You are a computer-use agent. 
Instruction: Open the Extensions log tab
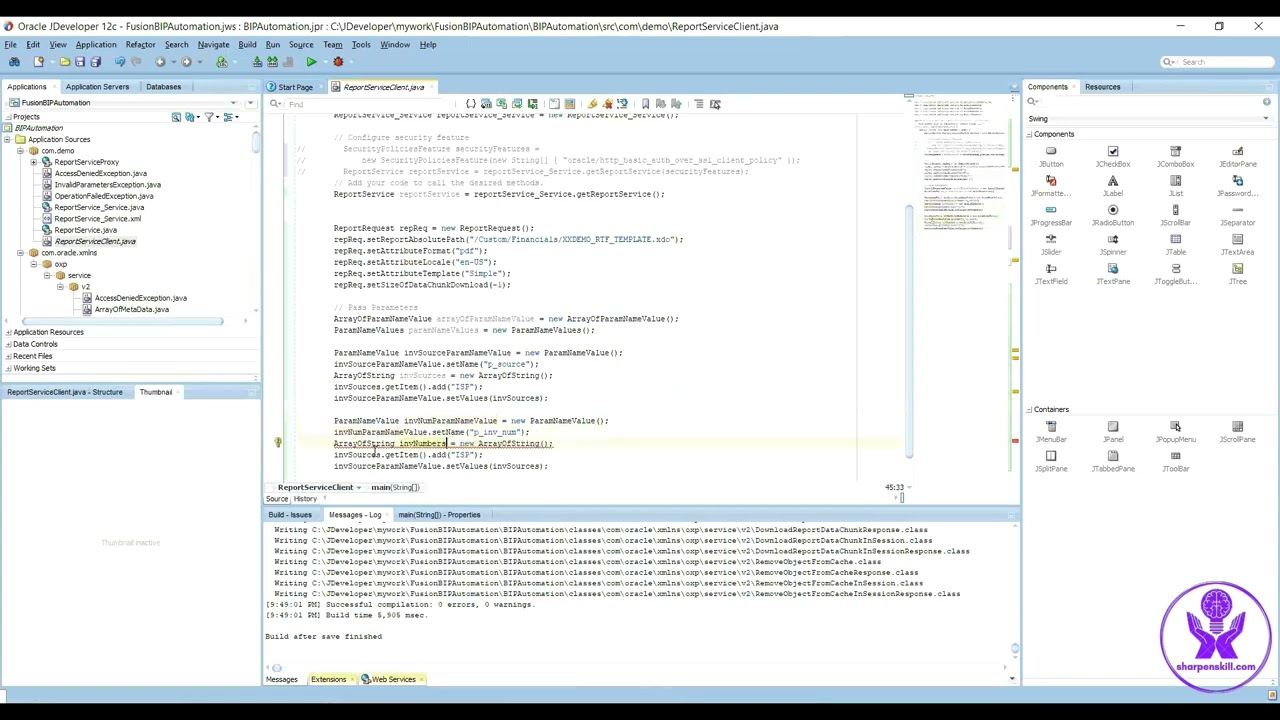pos(328,680)
